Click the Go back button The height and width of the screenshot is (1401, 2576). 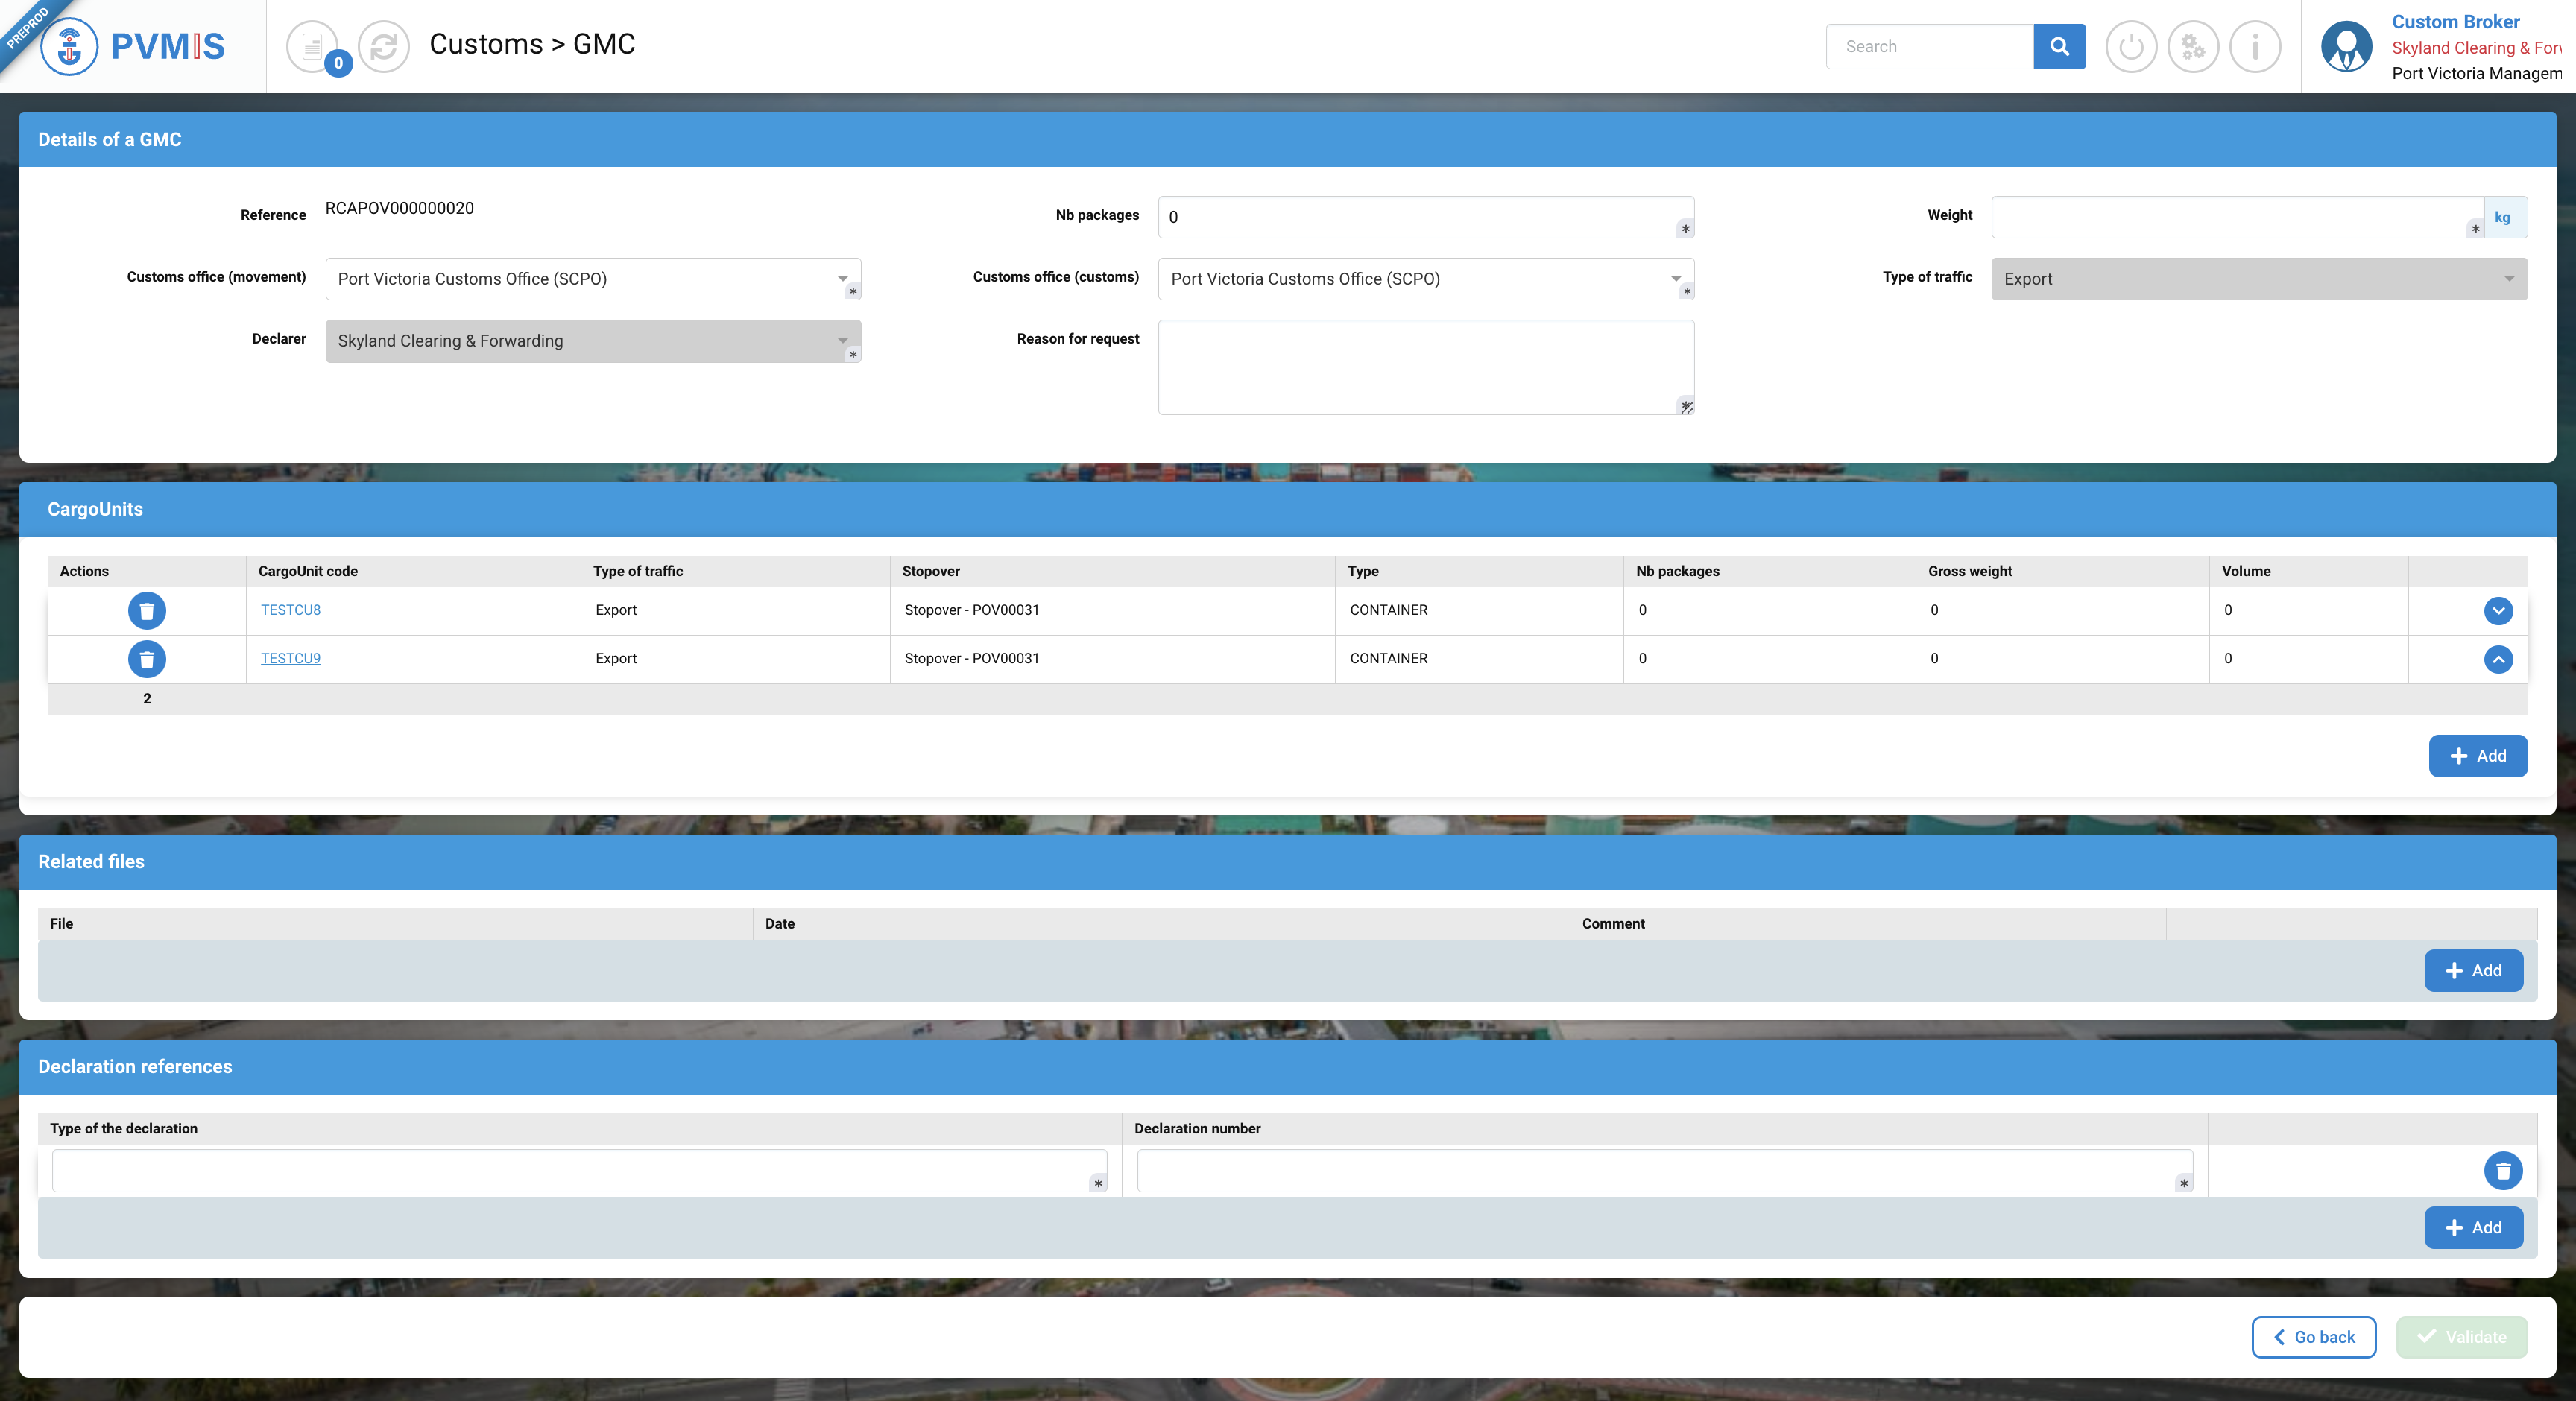[x=2313, y=1337]
